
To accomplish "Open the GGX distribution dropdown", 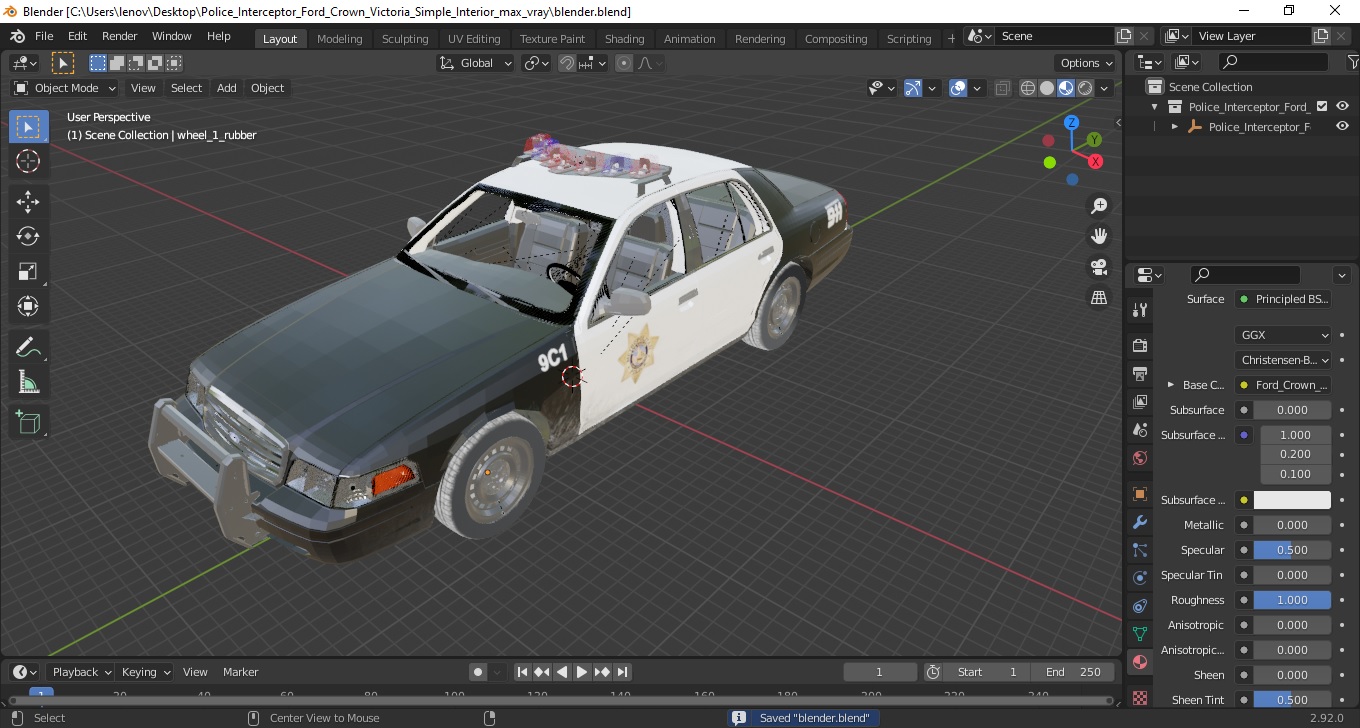I will click(x=1284, y=335).
